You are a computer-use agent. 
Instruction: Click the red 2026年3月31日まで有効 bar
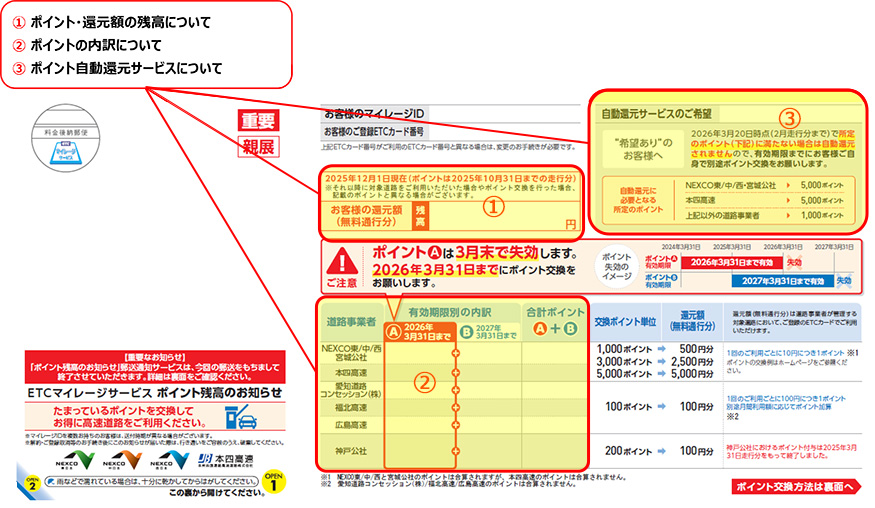point(732,262)
